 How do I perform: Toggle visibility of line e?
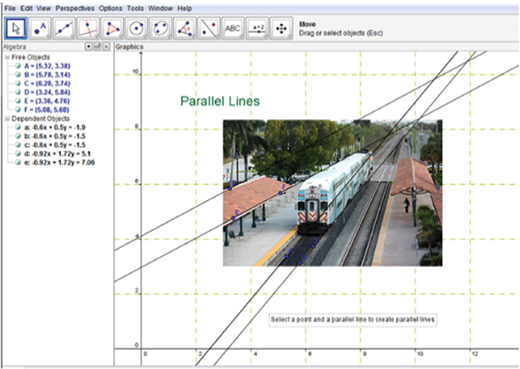tap(18, 162)
